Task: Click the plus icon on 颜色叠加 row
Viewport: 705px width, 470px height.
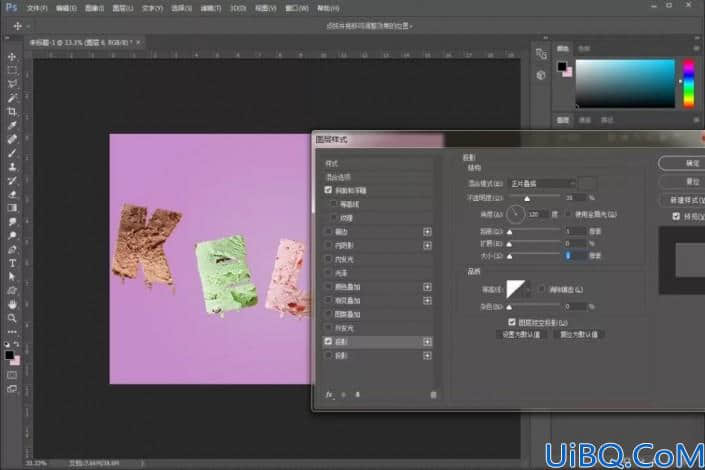Action: pyautogui.click(x=427, y=287)
